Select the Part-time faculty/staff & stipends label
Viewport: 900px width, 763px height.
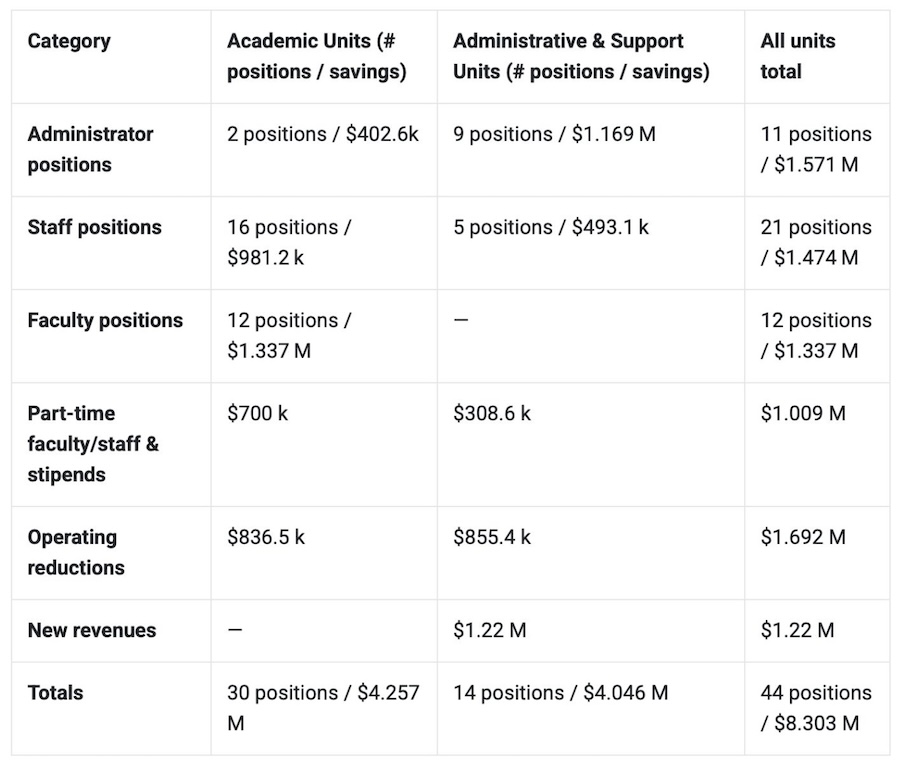[93, 443]
